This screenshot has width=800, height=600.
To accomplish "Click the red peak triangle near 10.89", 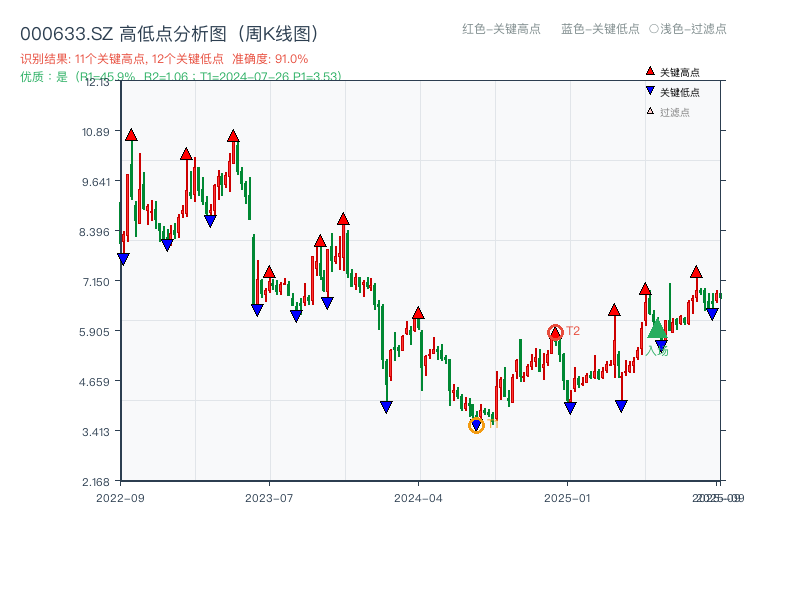I will coord(130,133).
